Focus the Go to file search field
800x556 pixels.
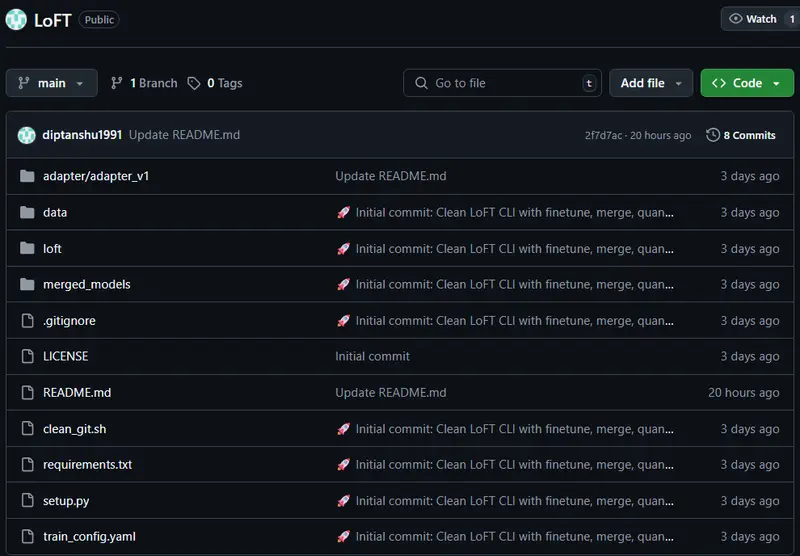click(502, 83)
